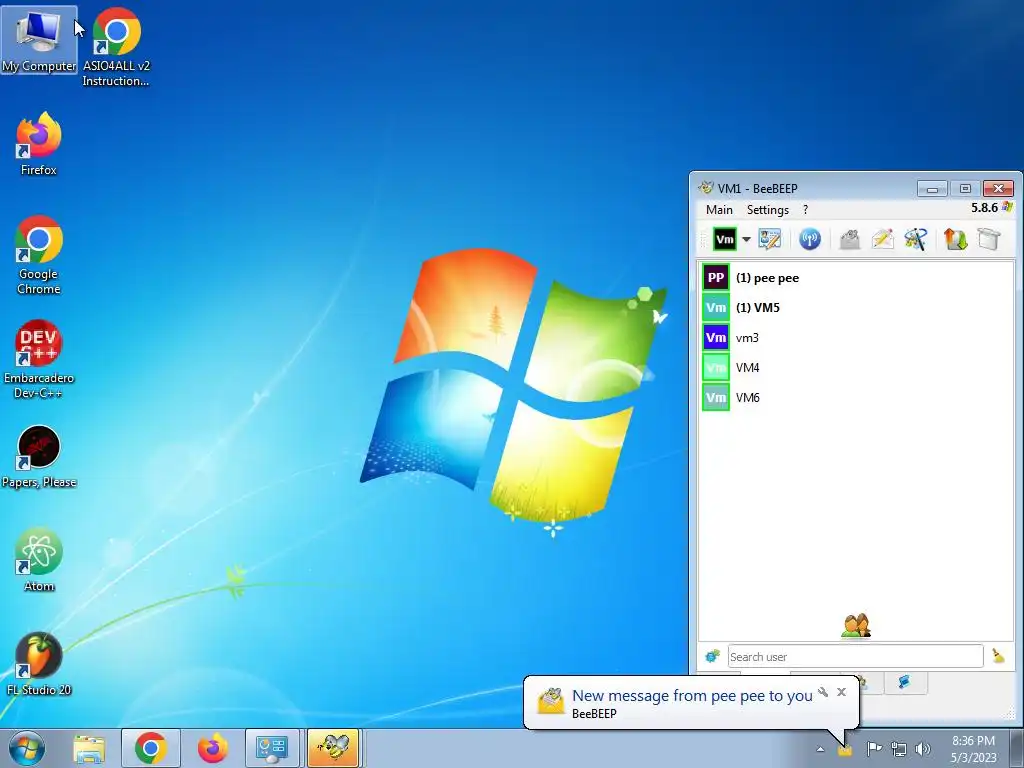
Task: Click the group with wand create icon
Action: (x=916, y=239)
